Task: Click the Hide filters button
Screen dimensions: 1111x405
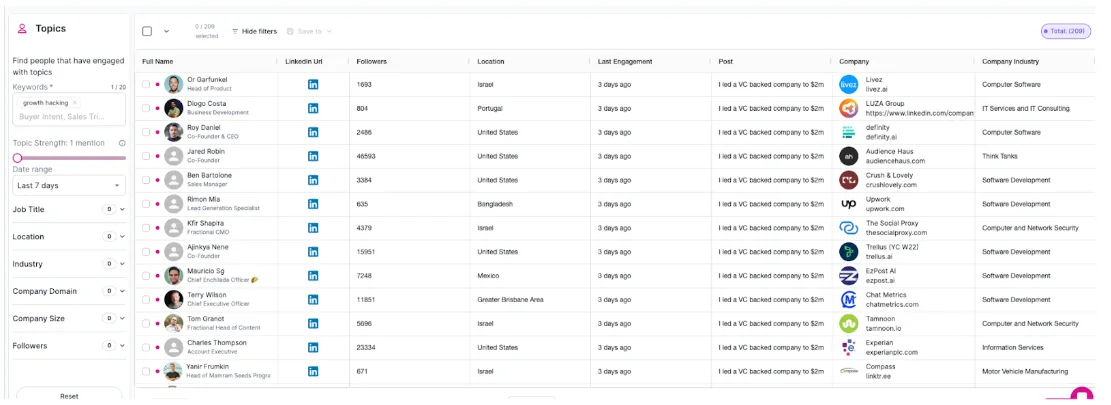Action: 254,31
